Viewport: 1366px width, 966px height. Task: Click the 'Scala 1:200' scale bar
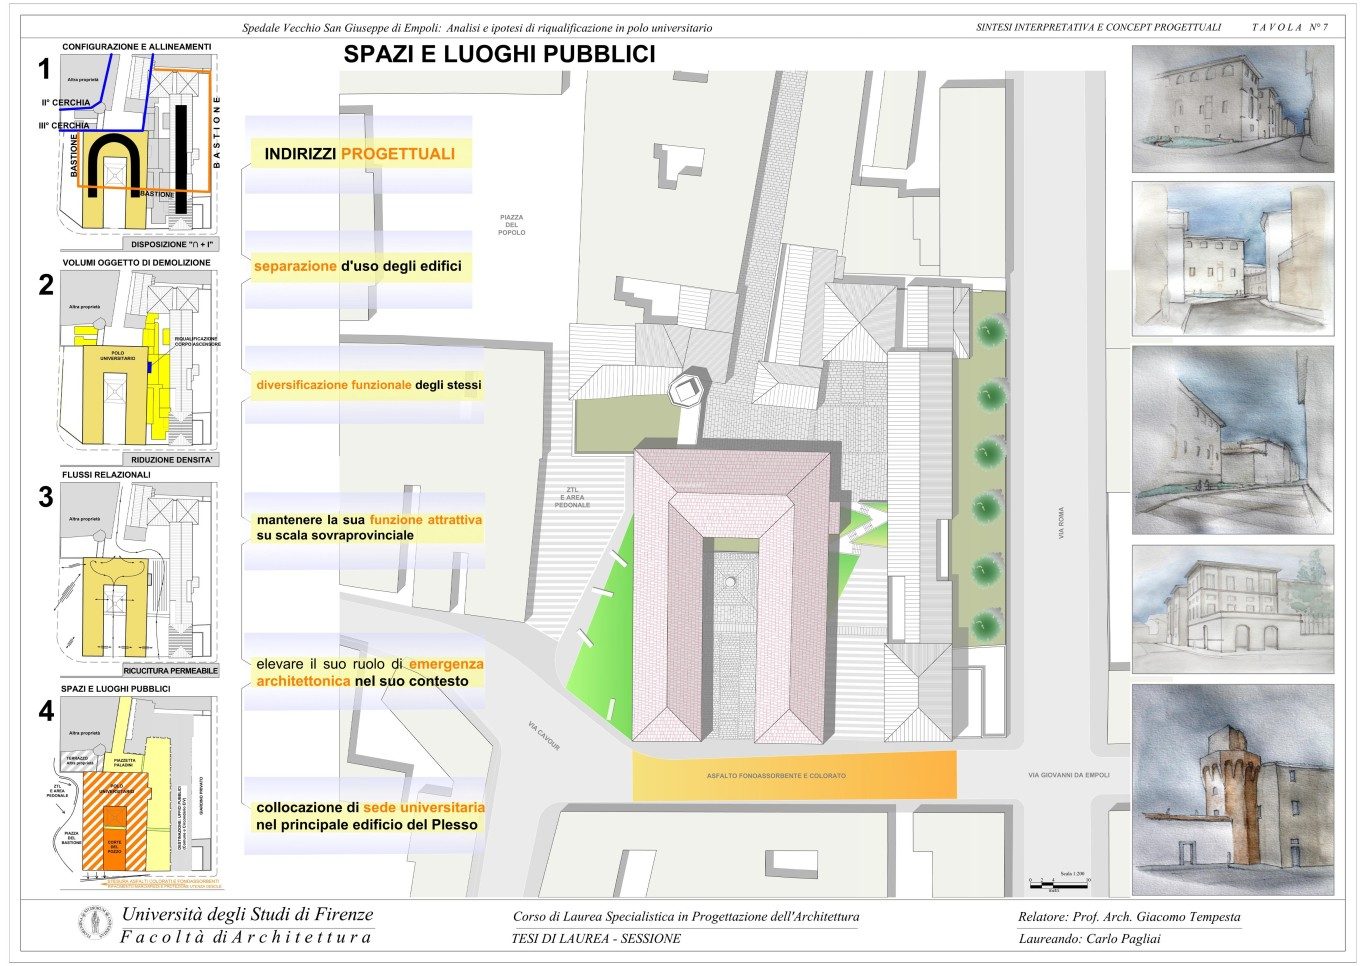pos(1059,881)
